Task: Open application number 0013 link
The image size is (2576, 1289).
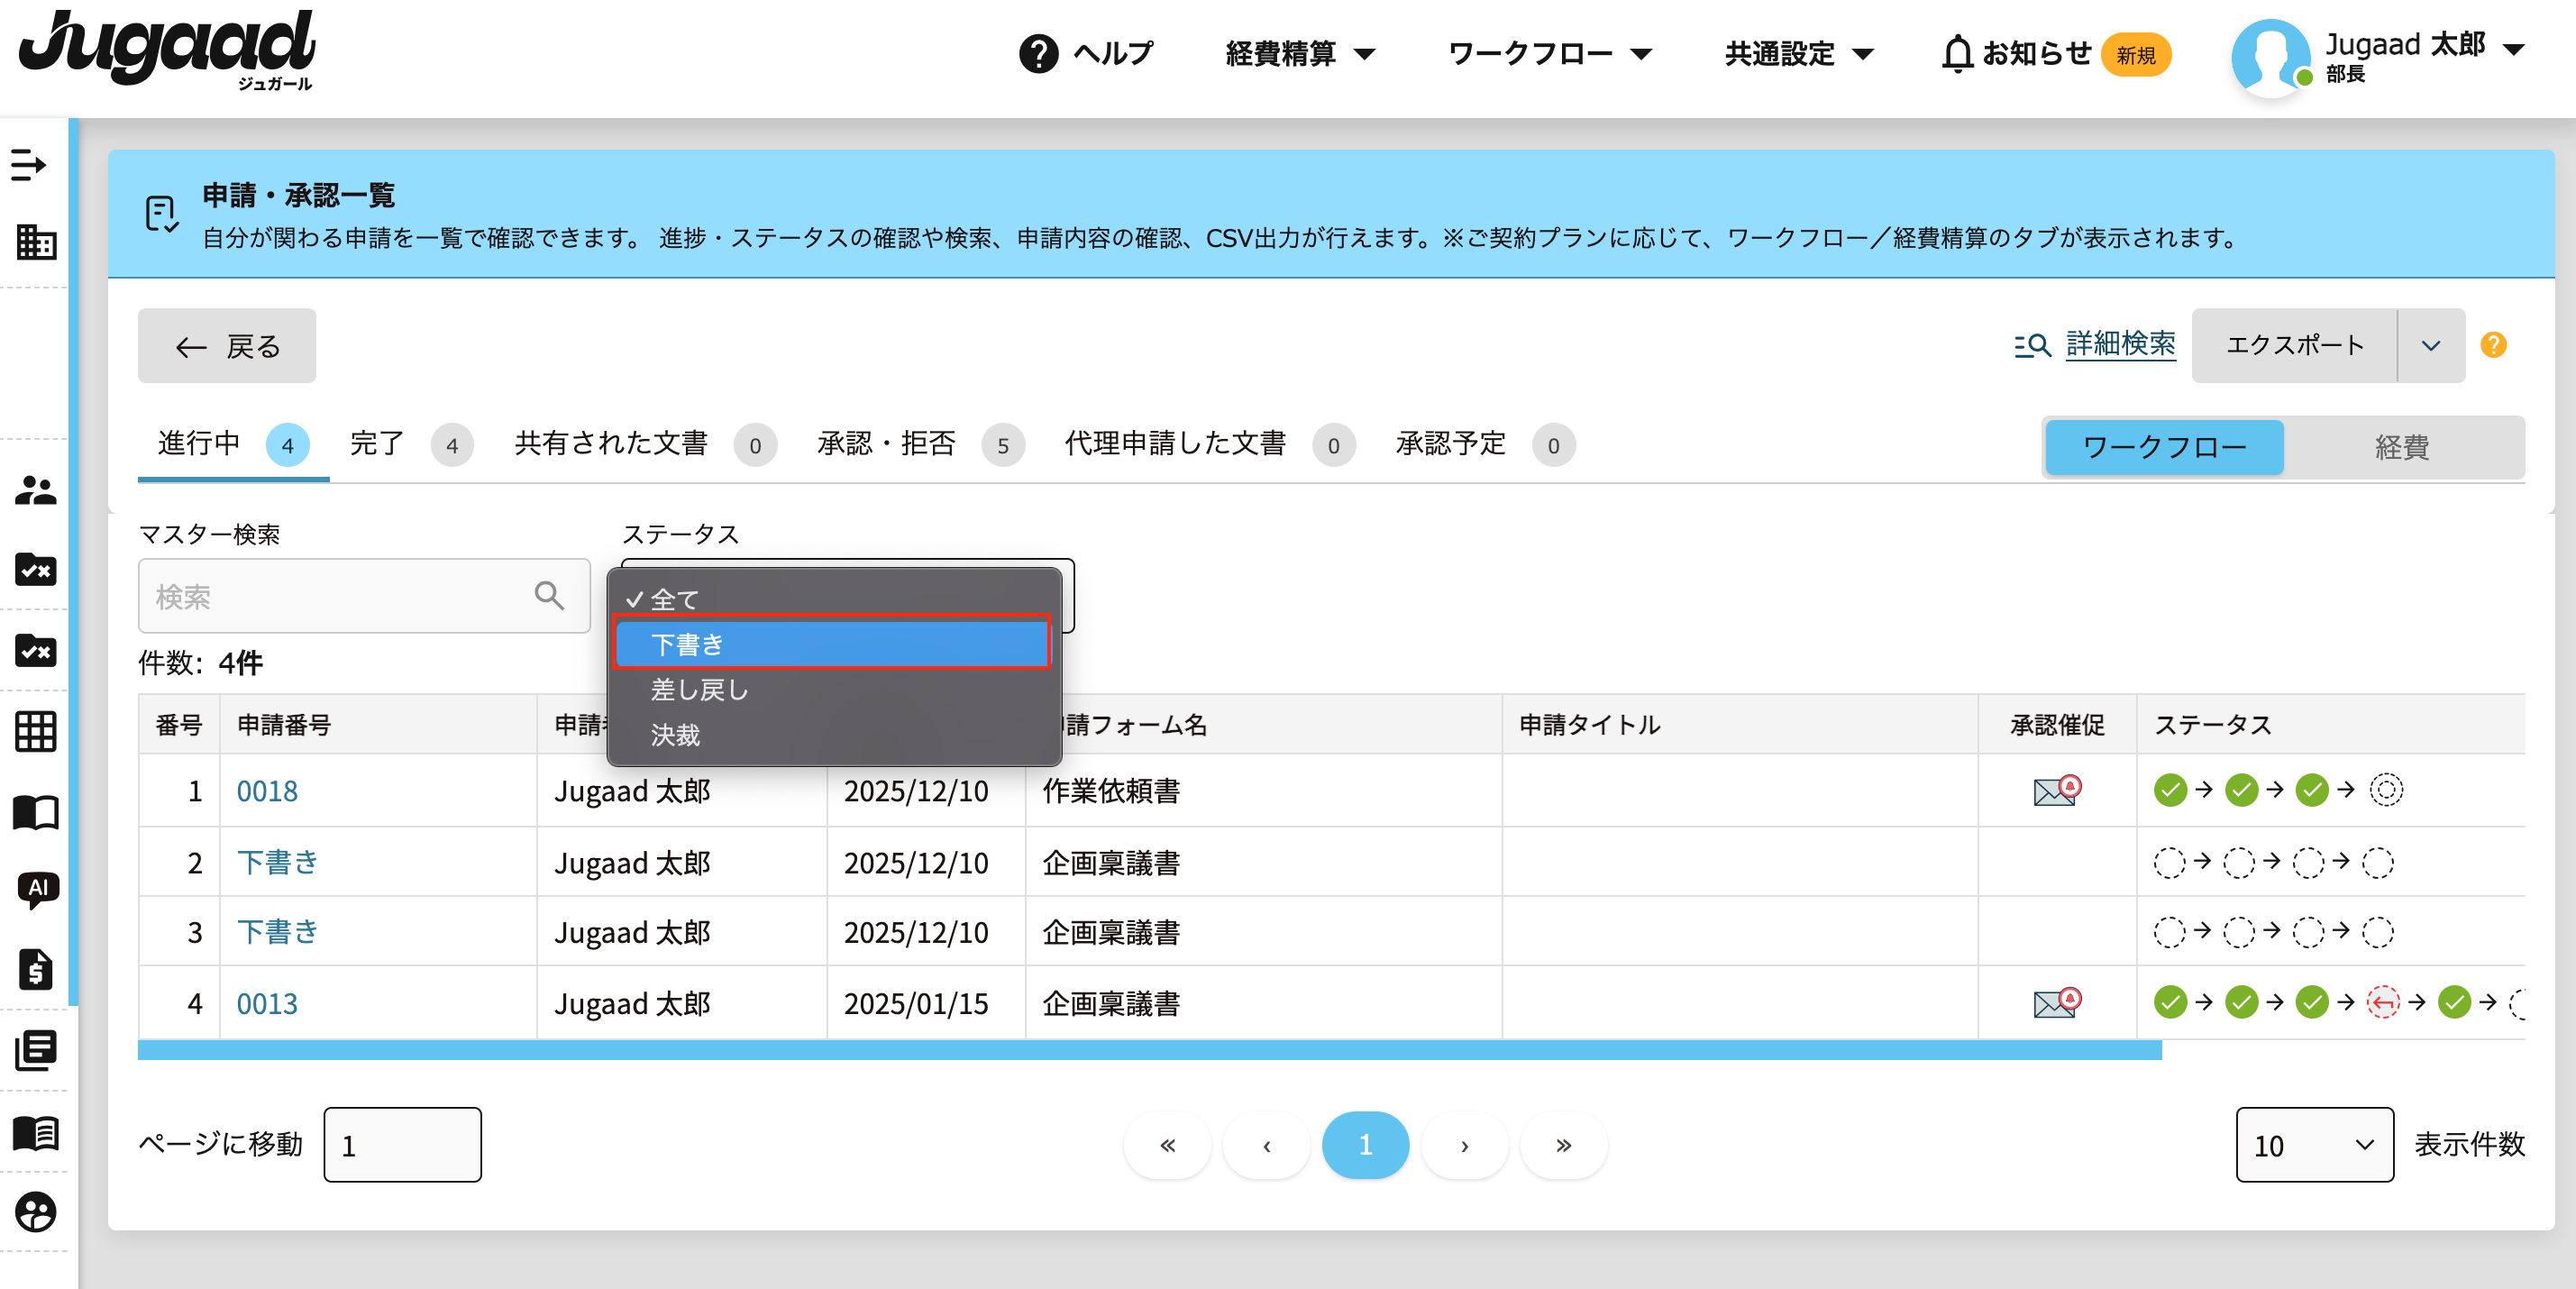Action: click(267, 1003)
